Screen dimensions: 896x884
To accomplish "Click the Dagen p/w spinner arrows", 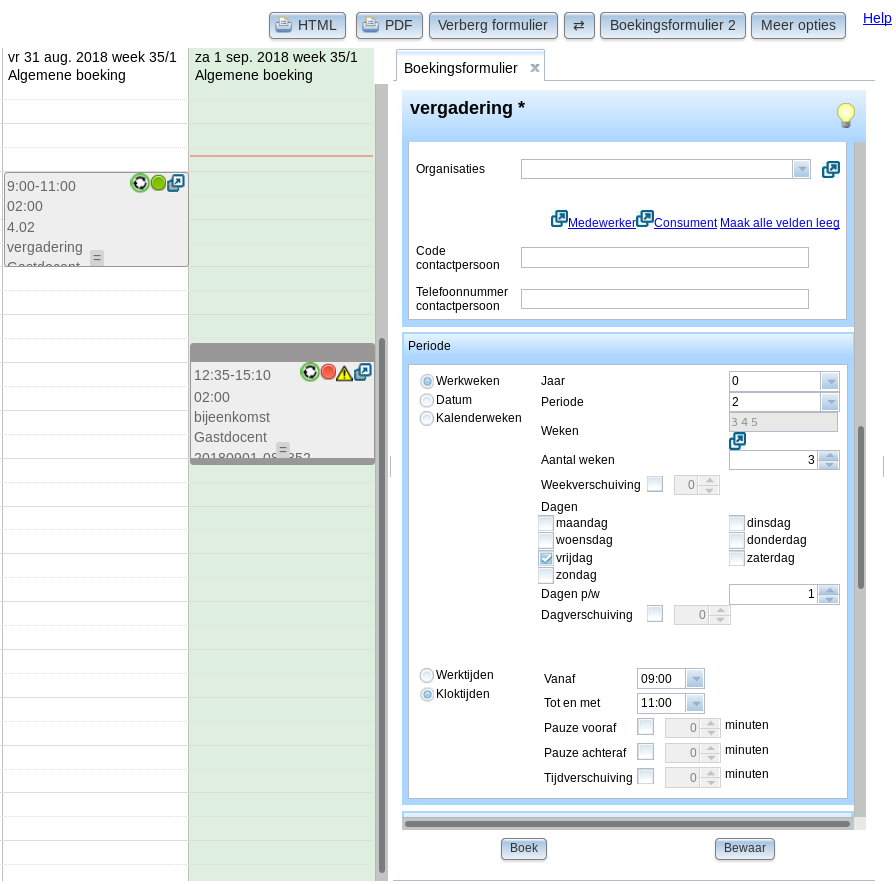I will pyautogui.click(x=829, y=594).
